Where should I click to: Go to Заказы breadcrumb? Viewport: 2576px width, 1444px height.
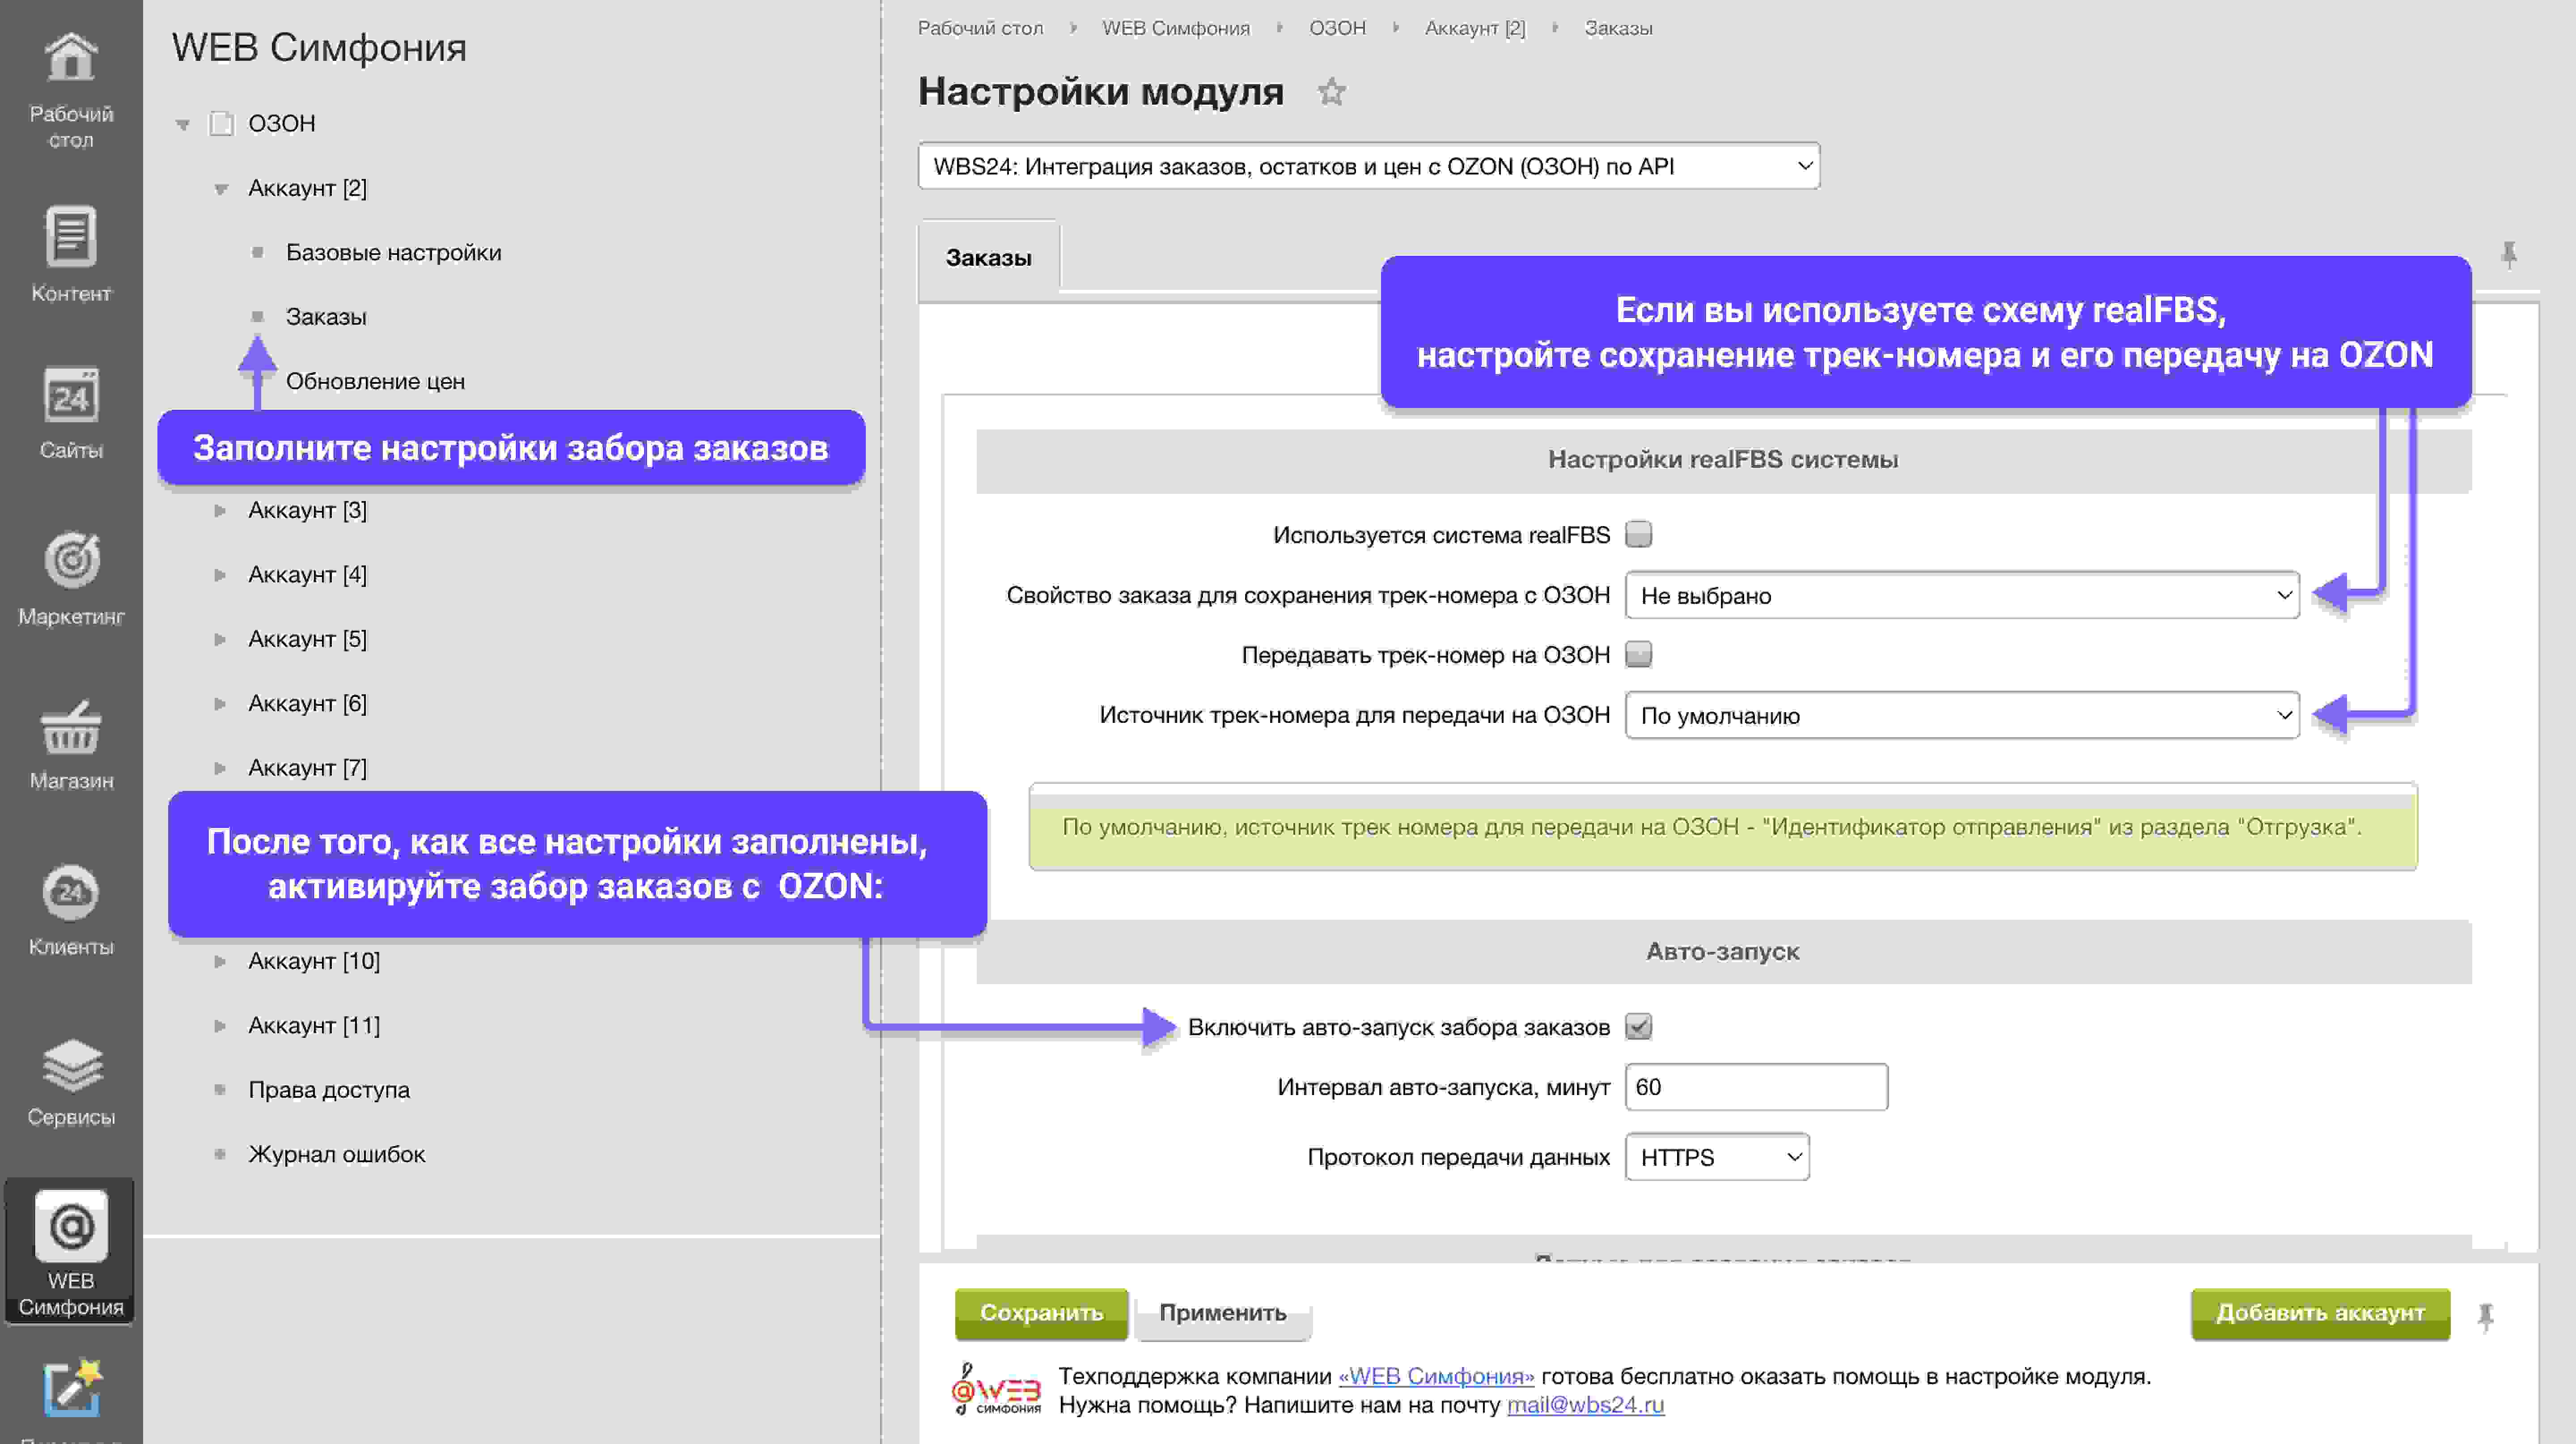[1618, 28]
